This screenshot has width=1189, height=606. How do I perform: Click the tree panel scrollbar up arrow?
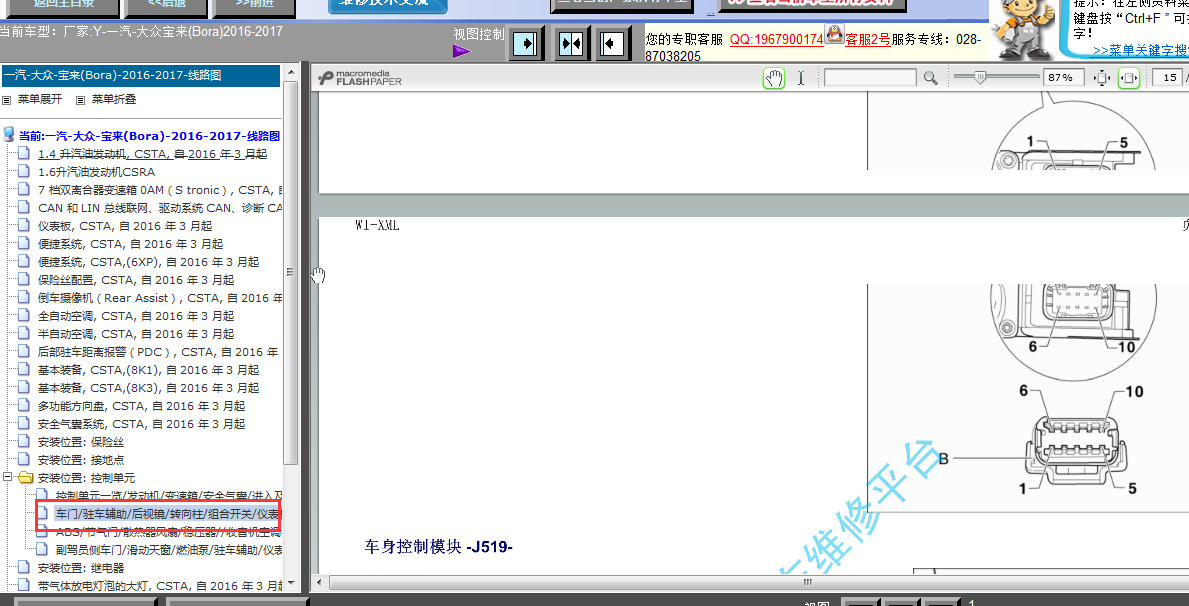tap(290, 70)
